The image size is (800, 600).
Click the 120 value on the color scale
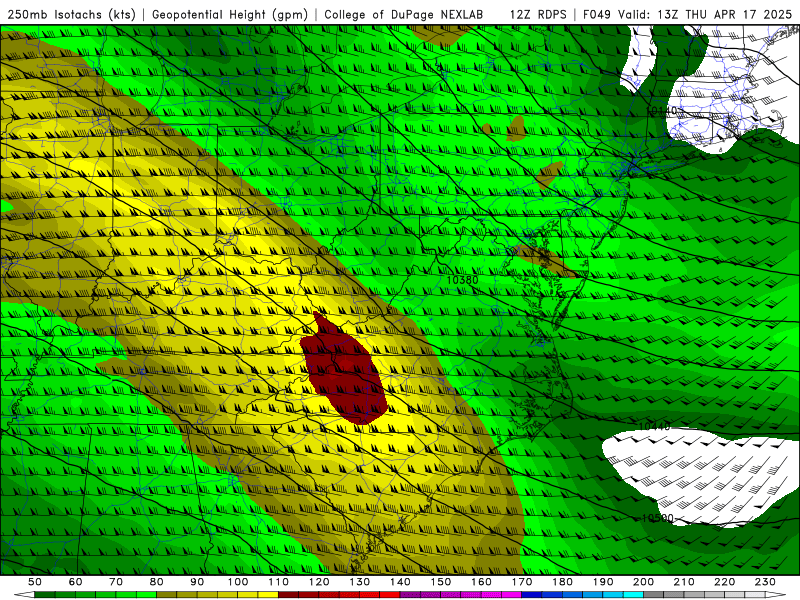(x=319, y=582)
